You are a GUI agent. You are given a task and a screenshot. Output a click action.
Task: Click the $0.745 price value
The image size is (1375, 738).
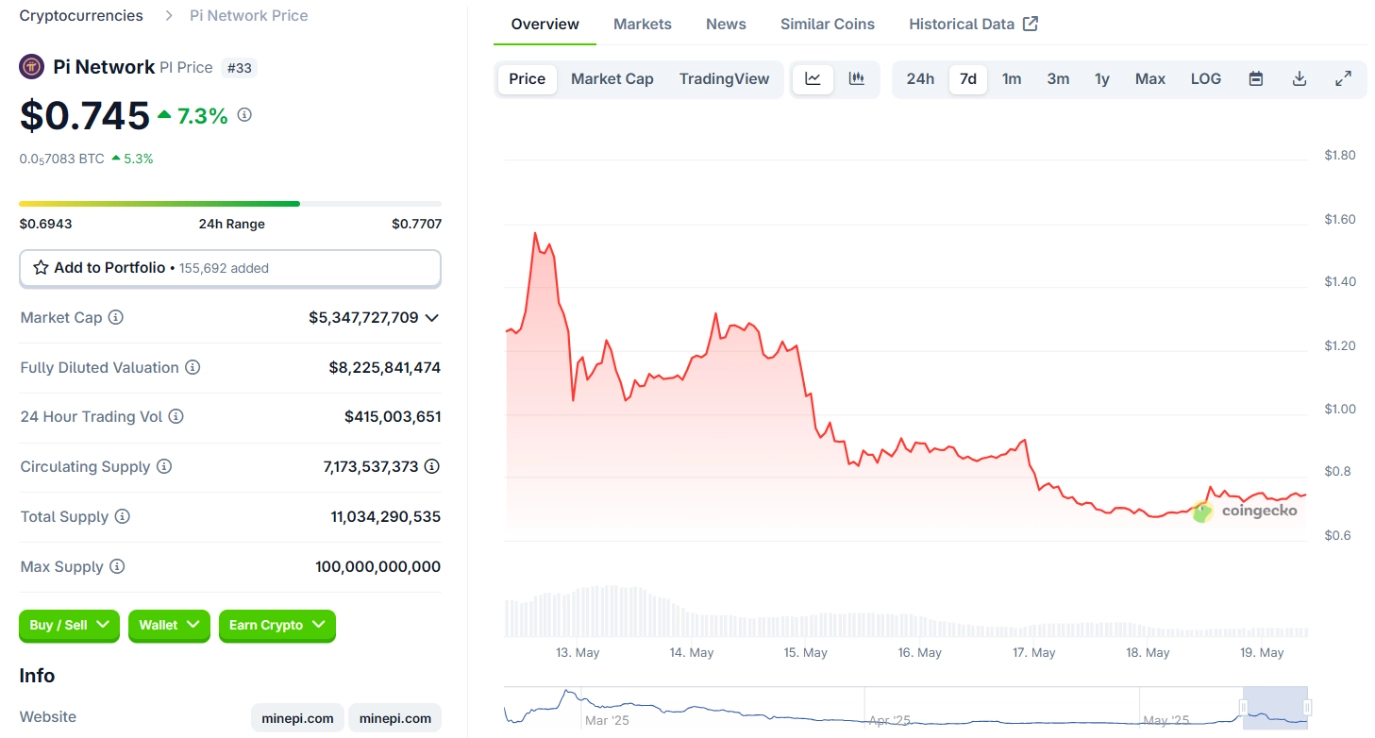(x=85, y=116)
